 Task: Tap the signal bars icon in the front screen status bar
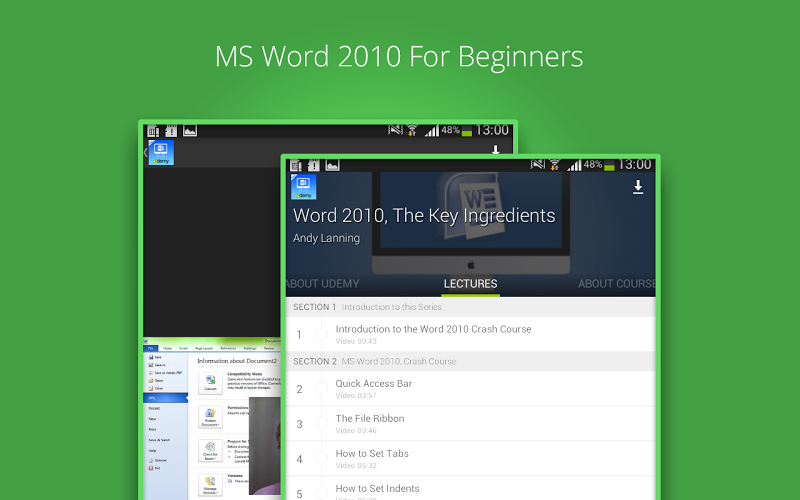click(574, 165)
